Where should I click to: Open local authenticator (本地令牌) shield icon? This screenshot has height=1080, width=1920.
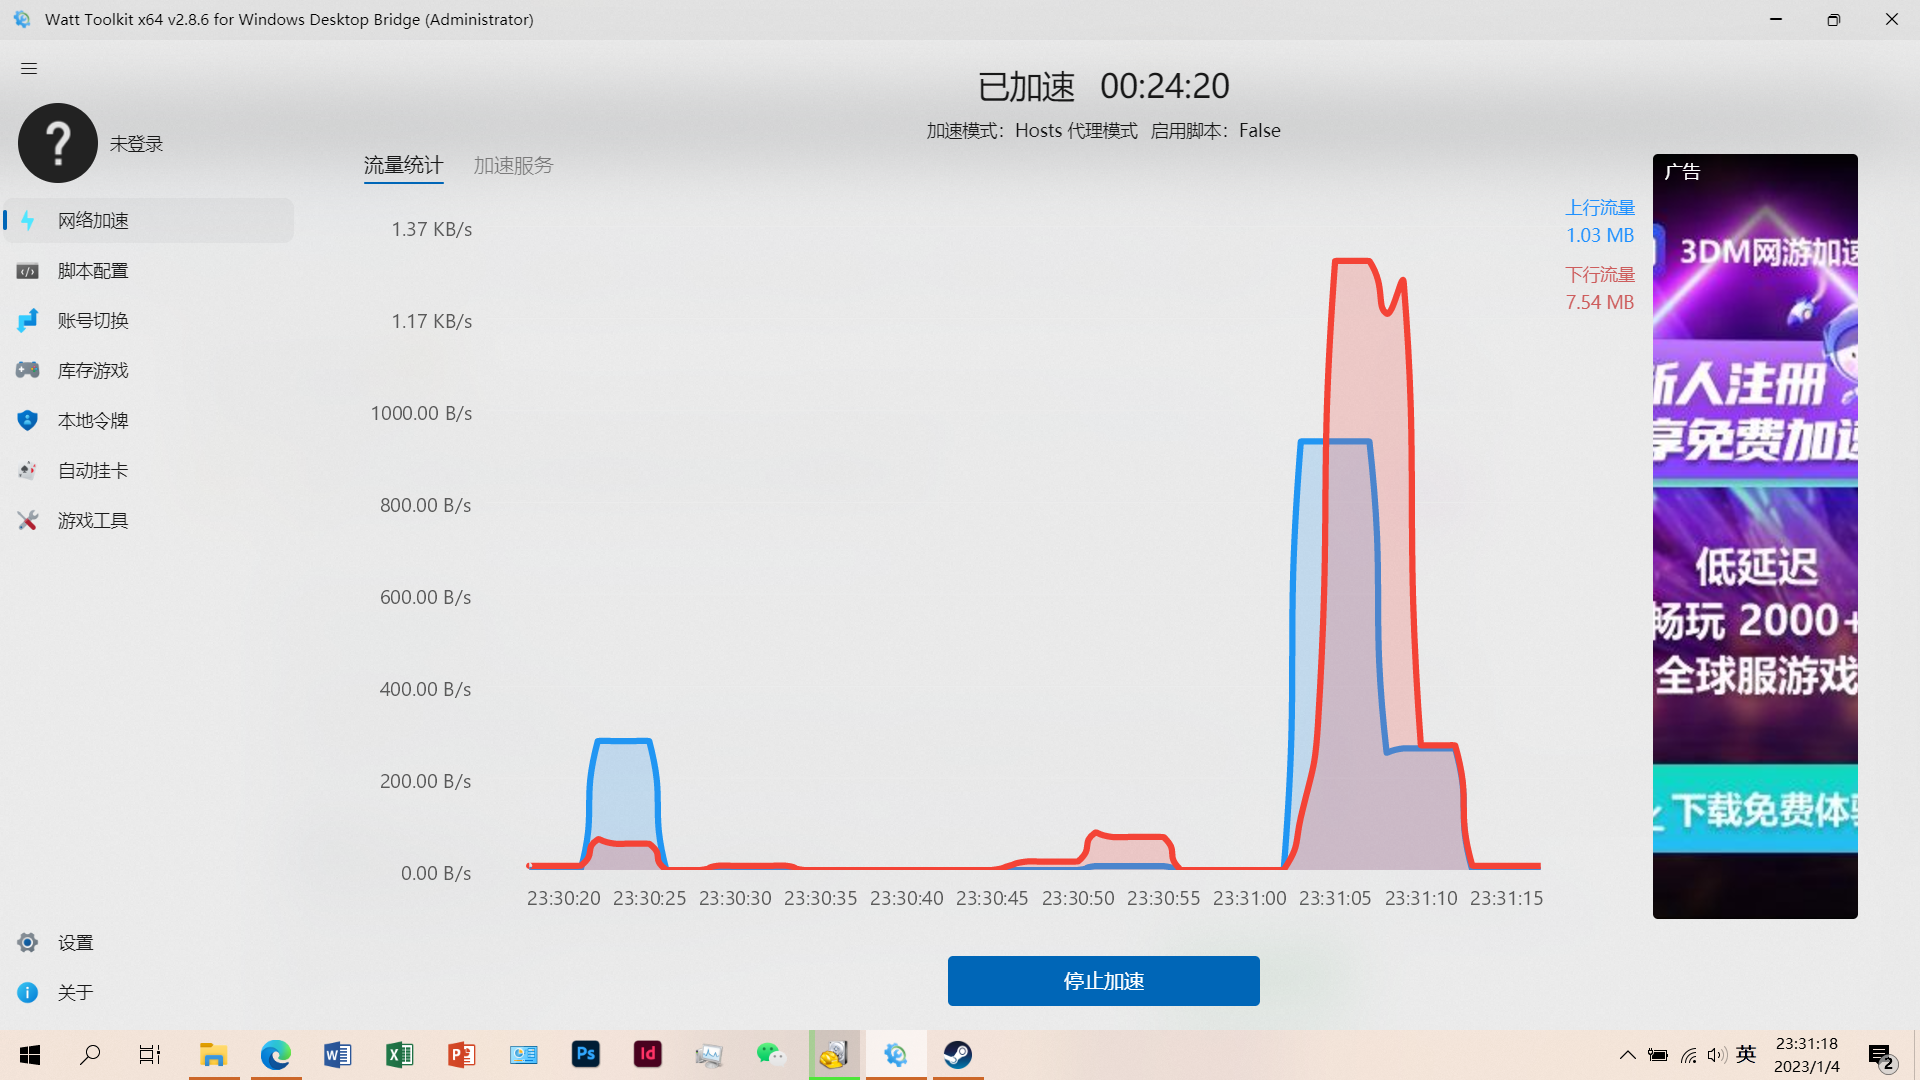pos(28,420)
